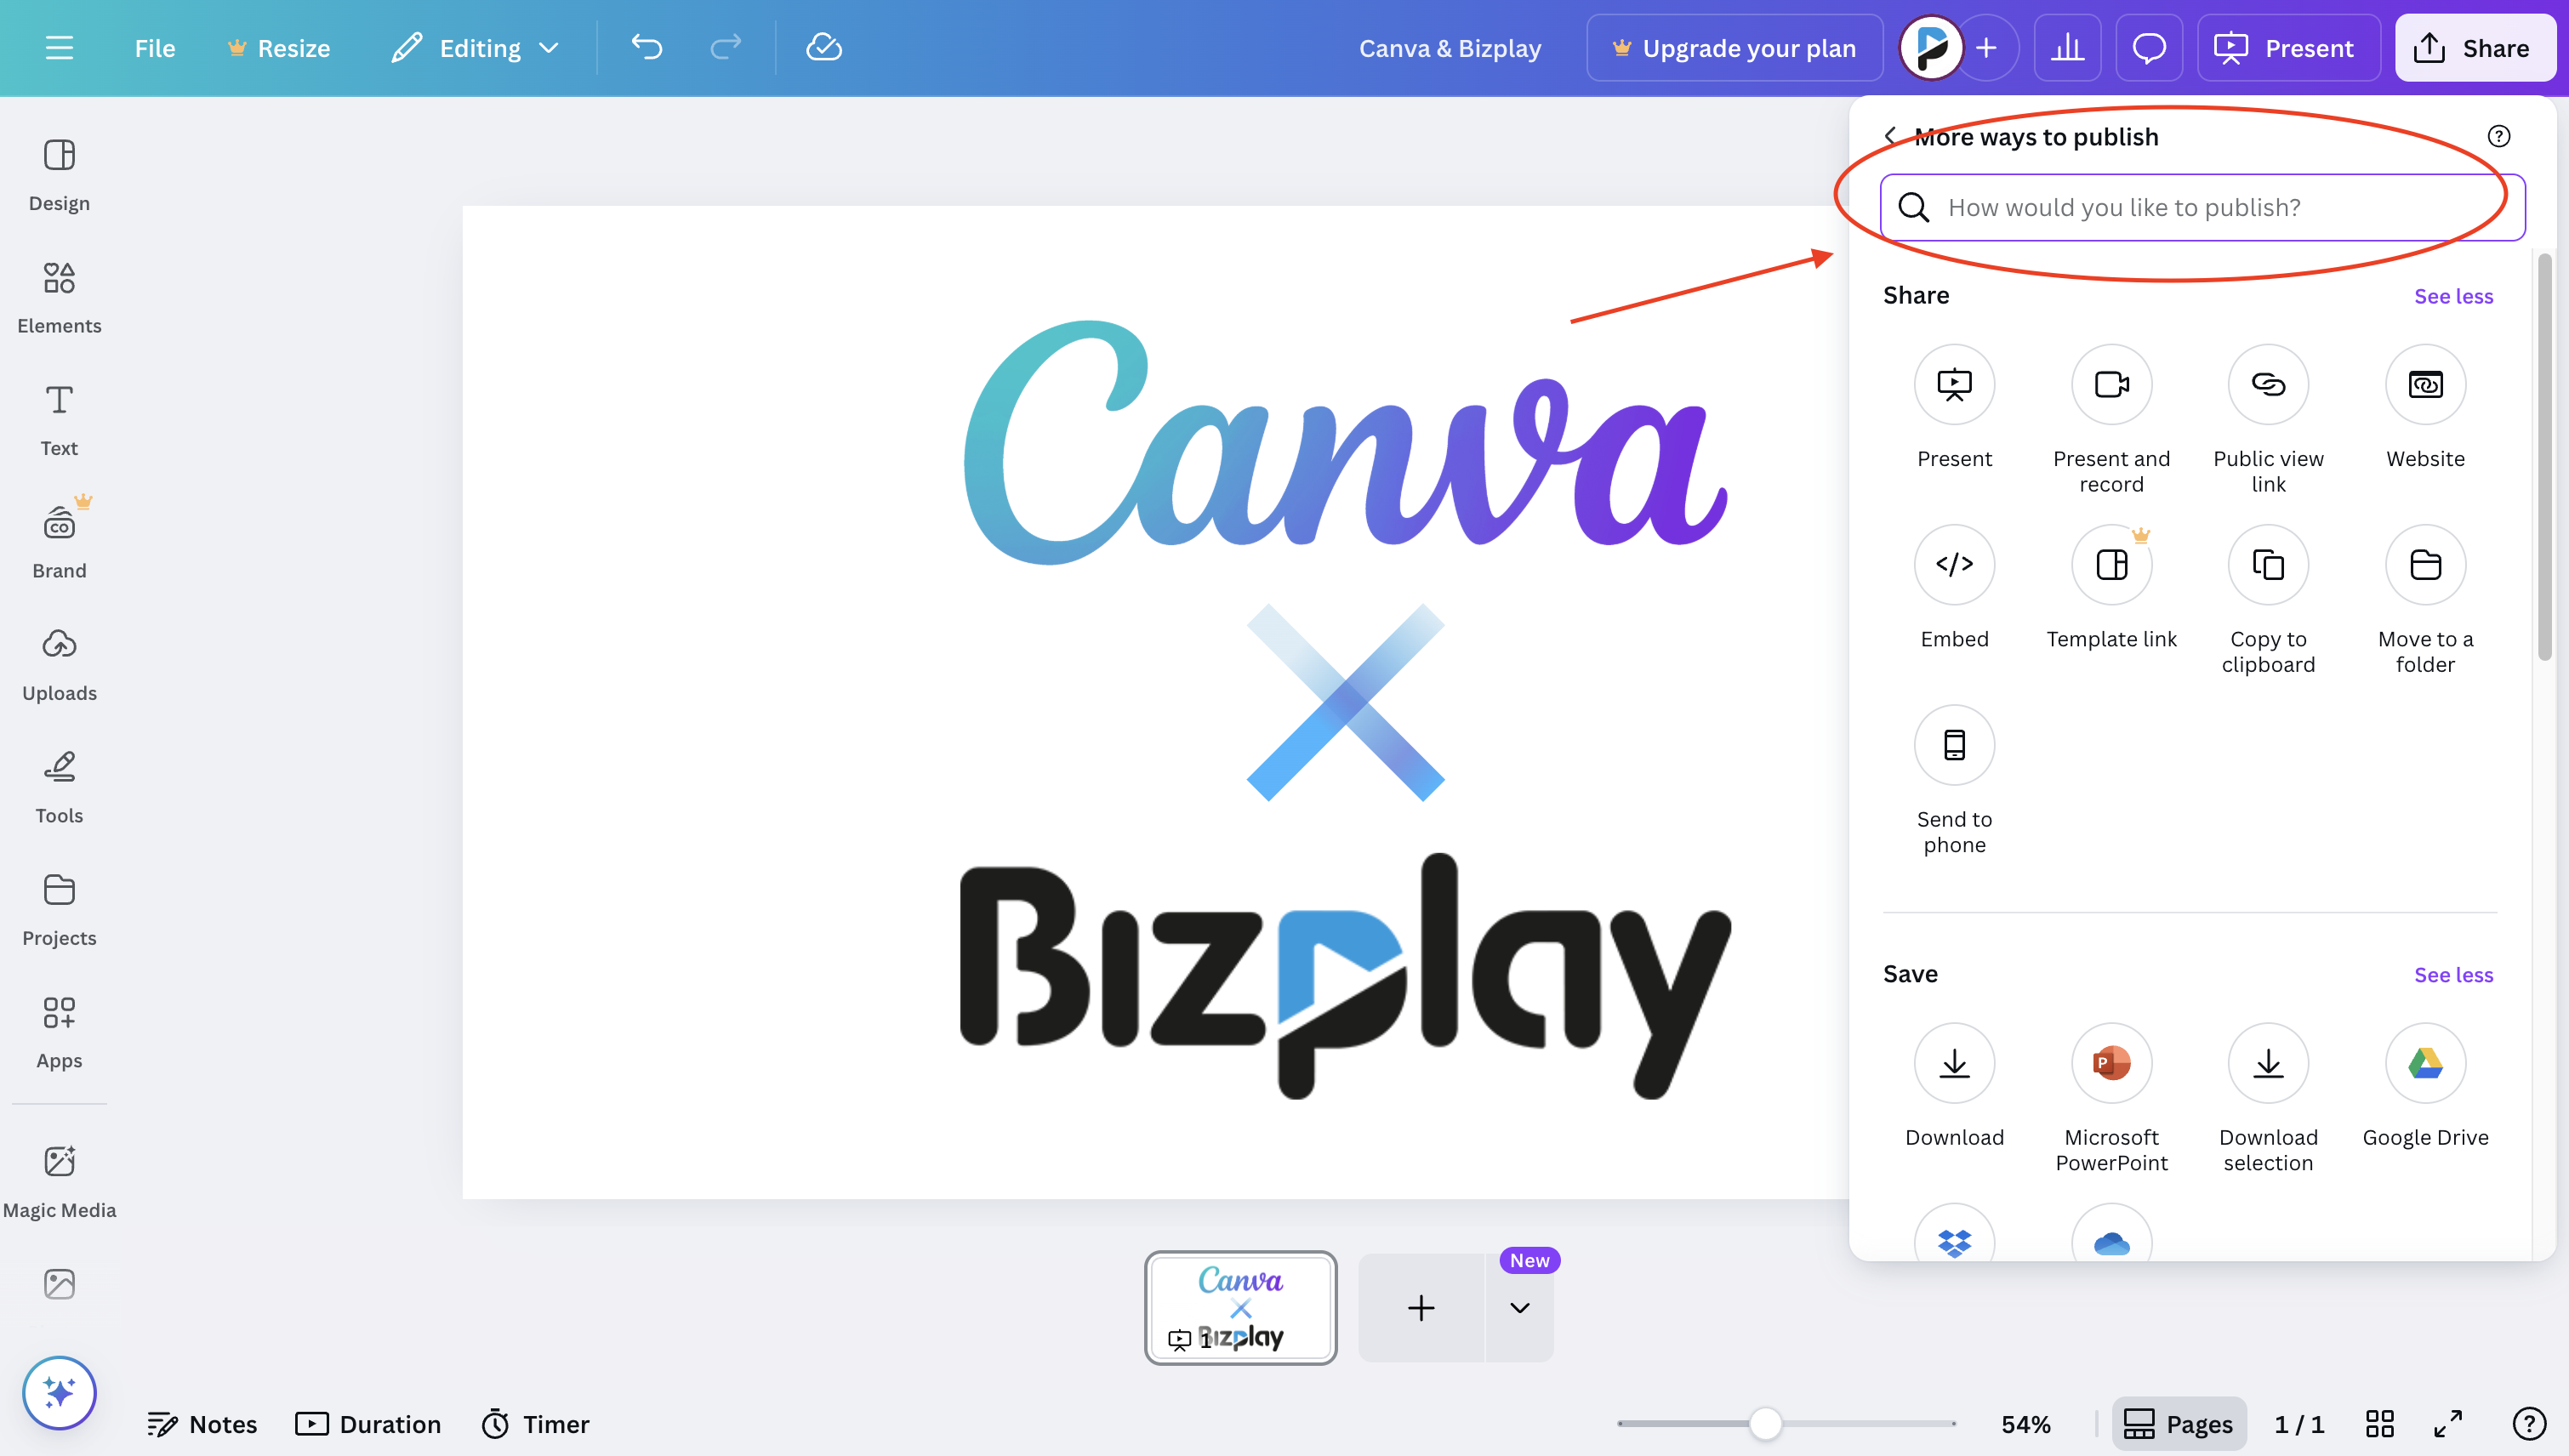Open the Elements sidebar tab

59,298
